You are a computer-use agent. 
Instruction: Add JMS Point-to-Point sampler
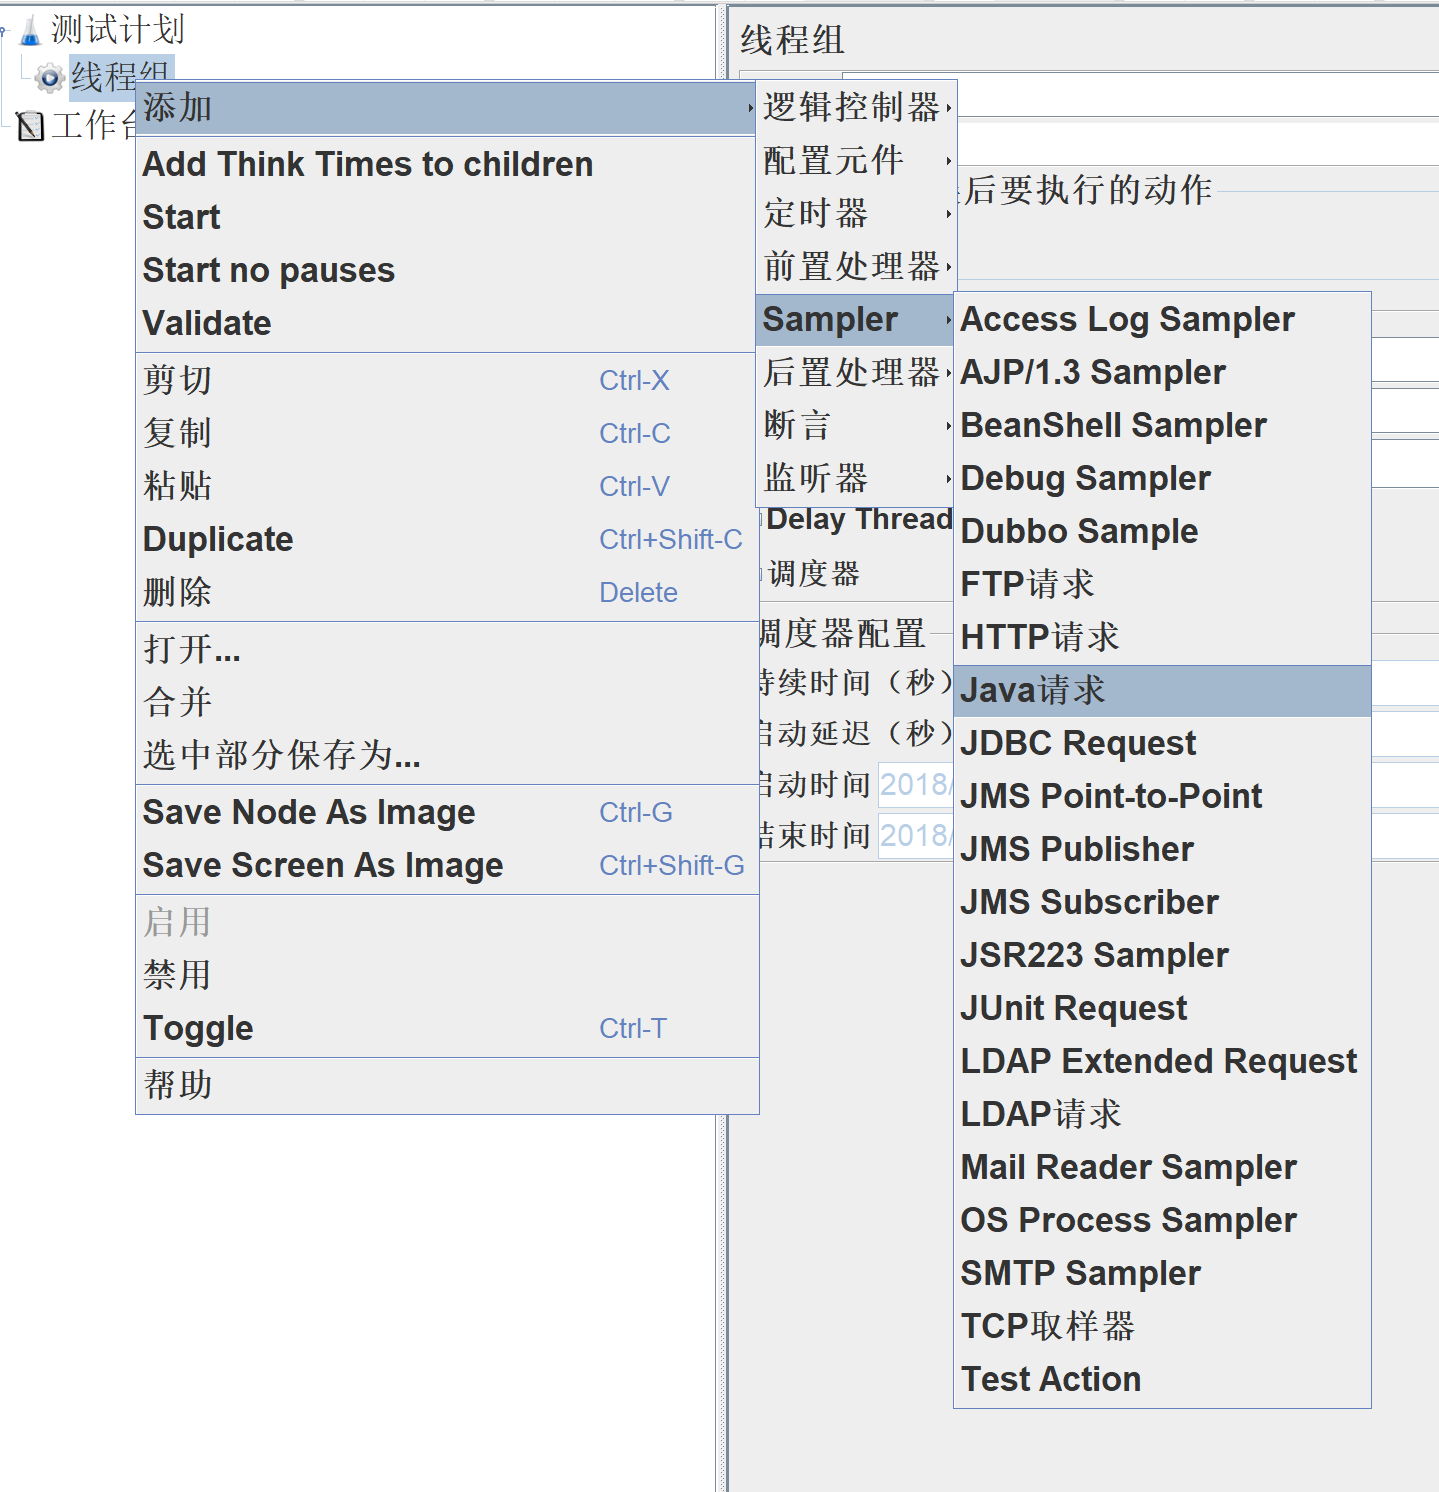tap(1162, 796)
